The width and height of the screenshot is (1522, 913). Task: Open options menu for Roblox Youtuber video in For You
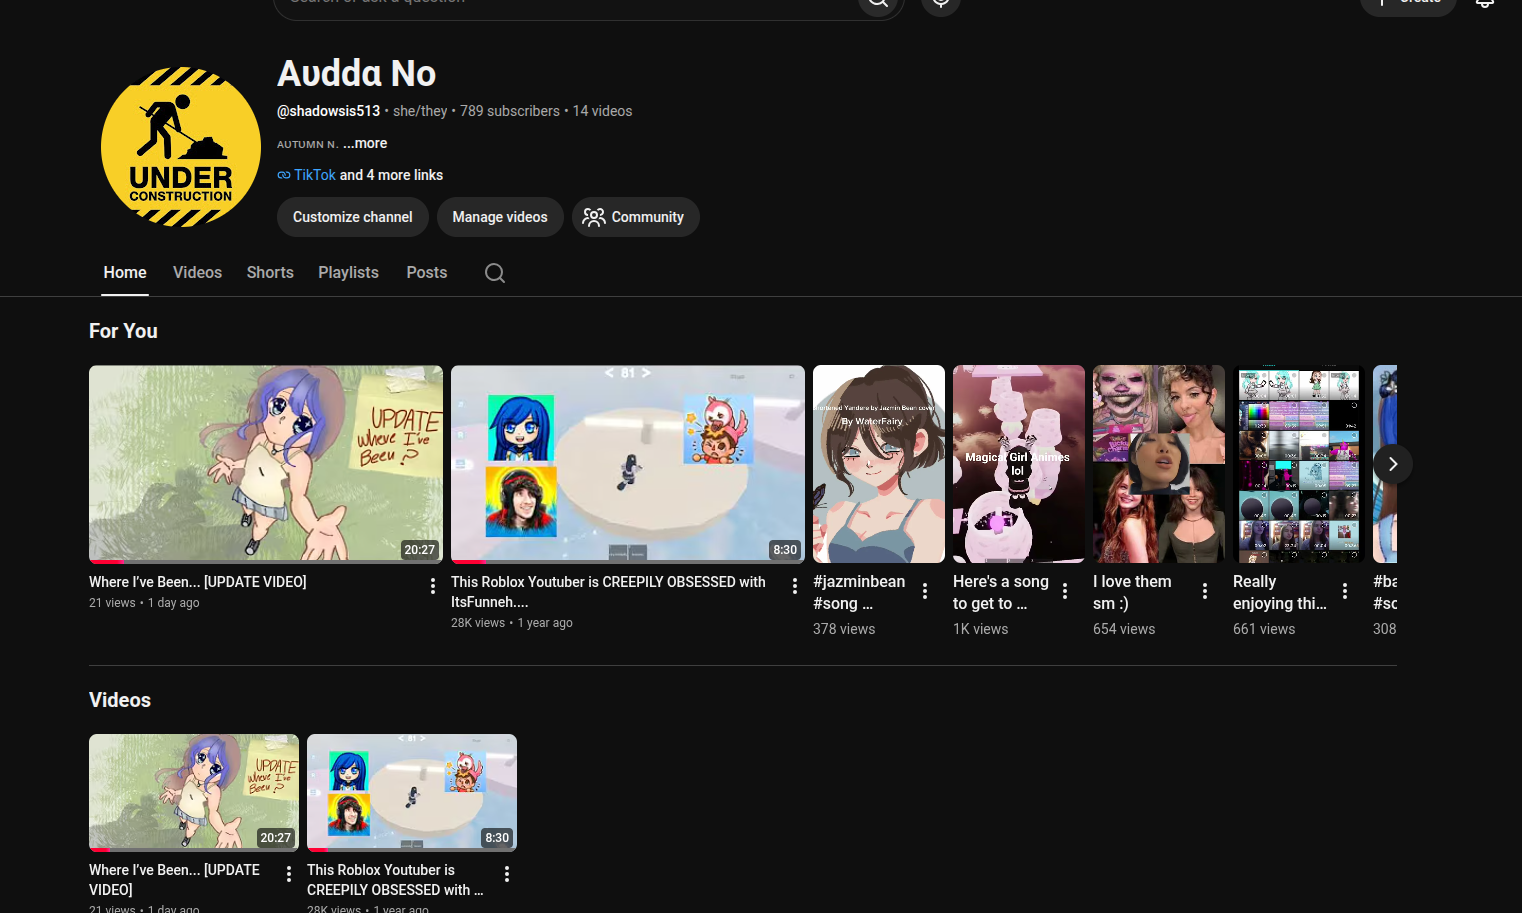pyautogui.click(x=795, y=586)
